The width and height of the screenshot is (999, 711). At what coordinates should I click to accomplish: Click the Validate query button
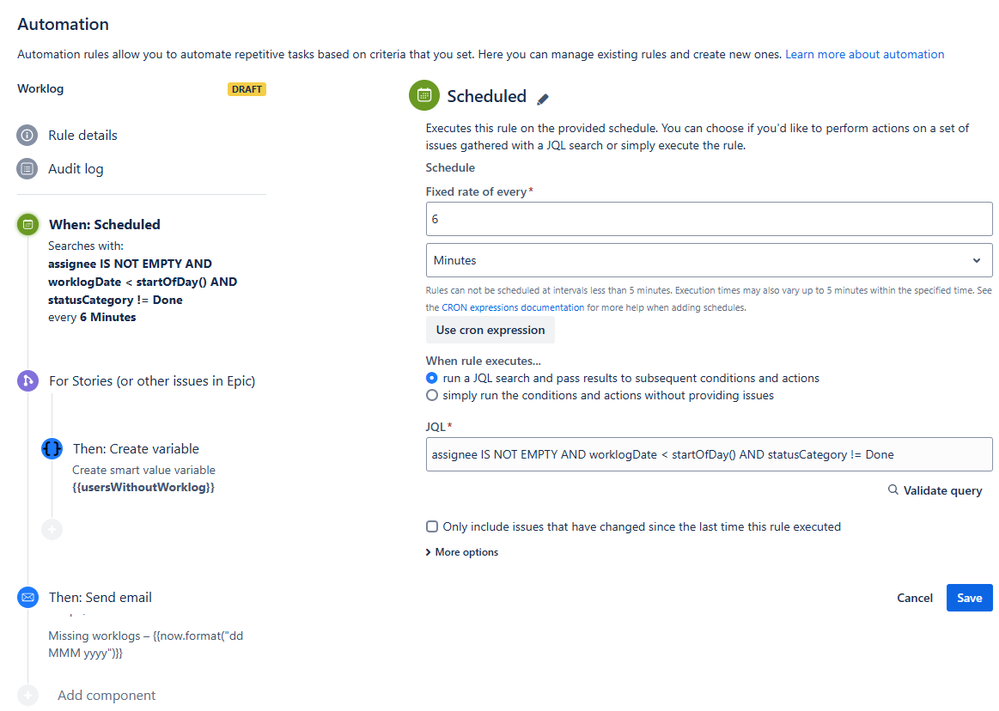coord(935,491)
